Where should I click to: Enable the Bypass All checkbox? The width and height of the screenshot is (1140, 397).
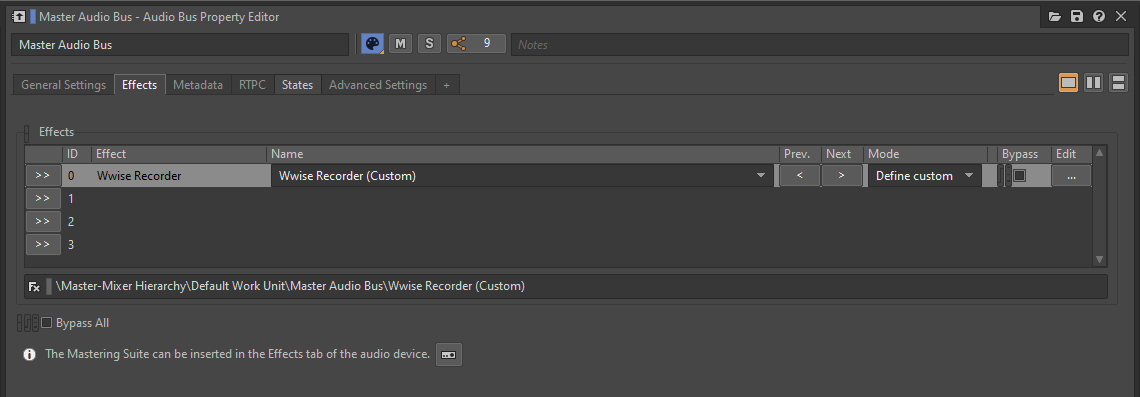coord(47,323)
